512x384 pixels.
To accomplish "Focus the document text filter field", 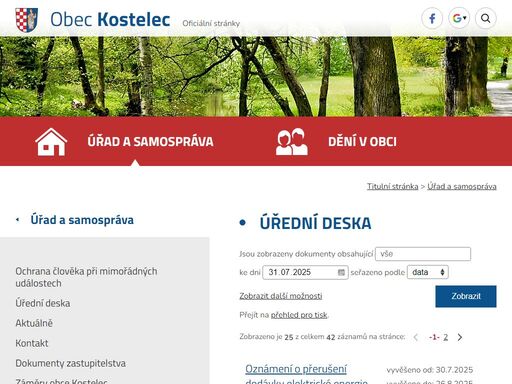I will click(423, 254).
